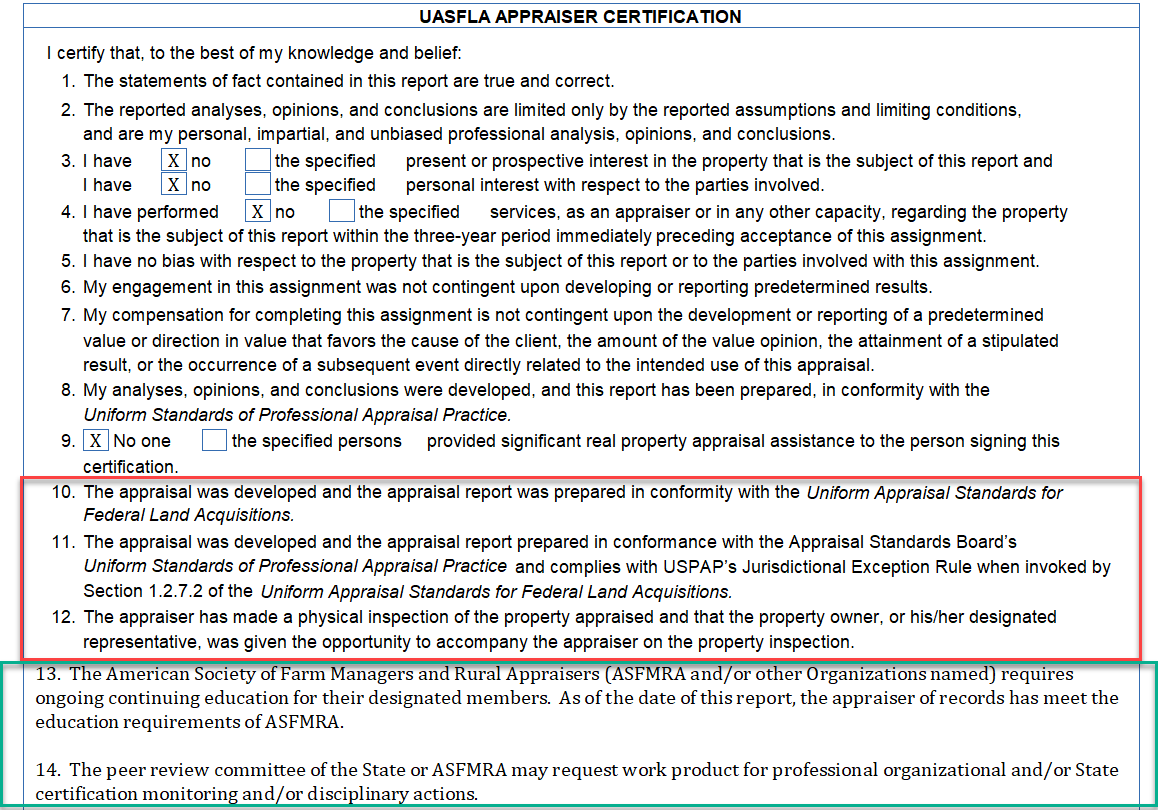Select item 12 physical inspection statement
Viewport: 1158px width, 810px height.
(x=570, y=628)
